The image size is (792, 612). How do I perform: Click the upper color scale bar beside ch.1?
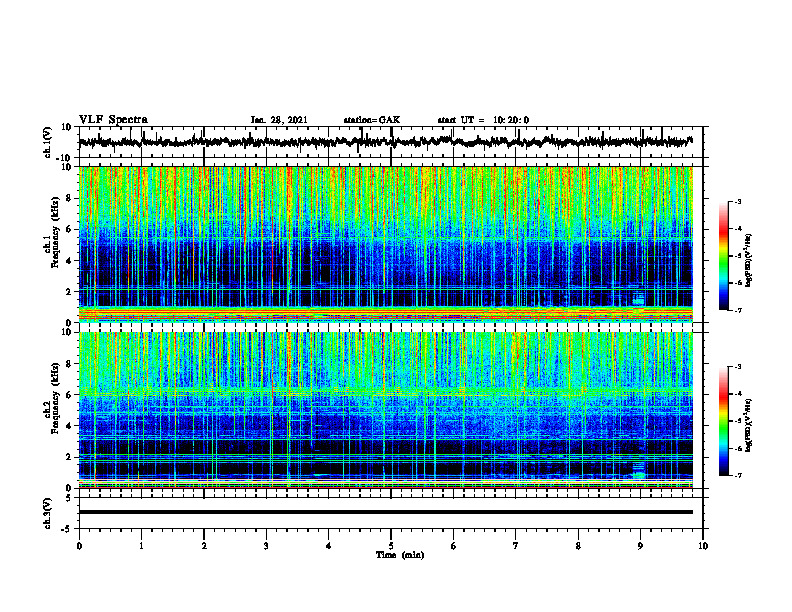tap(723, 256)
